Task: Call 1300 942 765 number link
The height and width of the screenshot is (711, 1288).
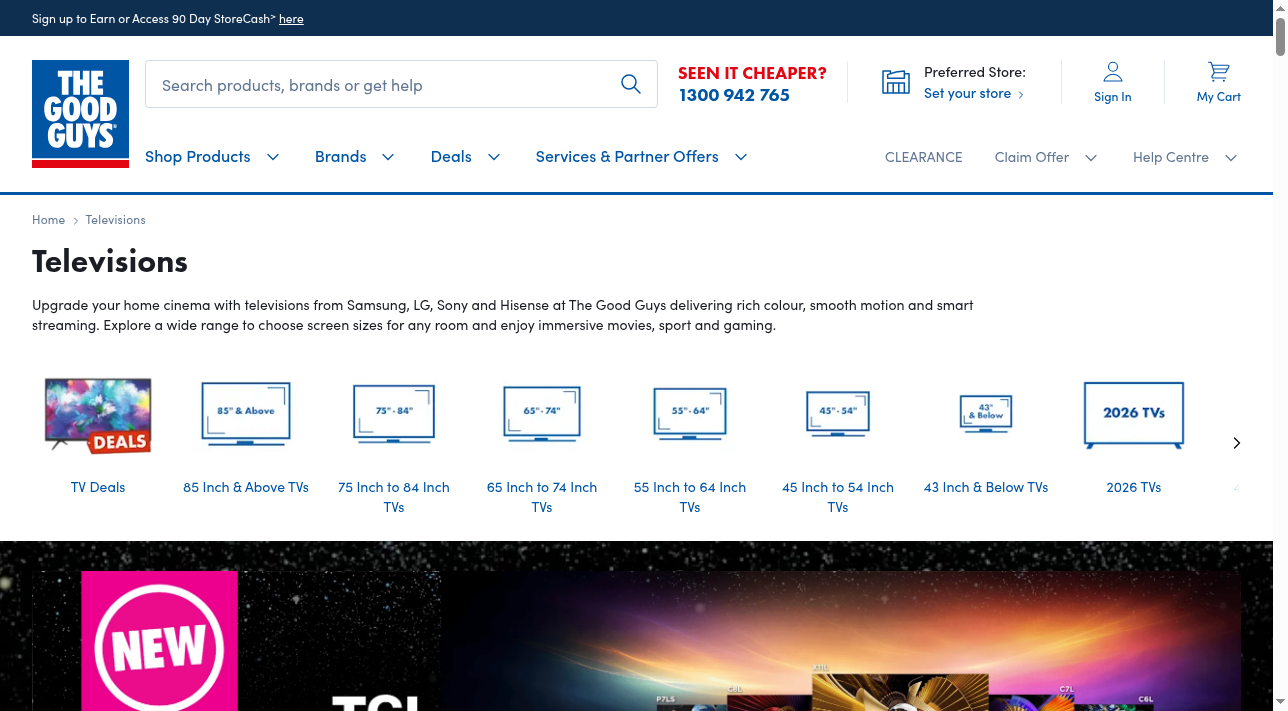Action: (x=734, y=95)
